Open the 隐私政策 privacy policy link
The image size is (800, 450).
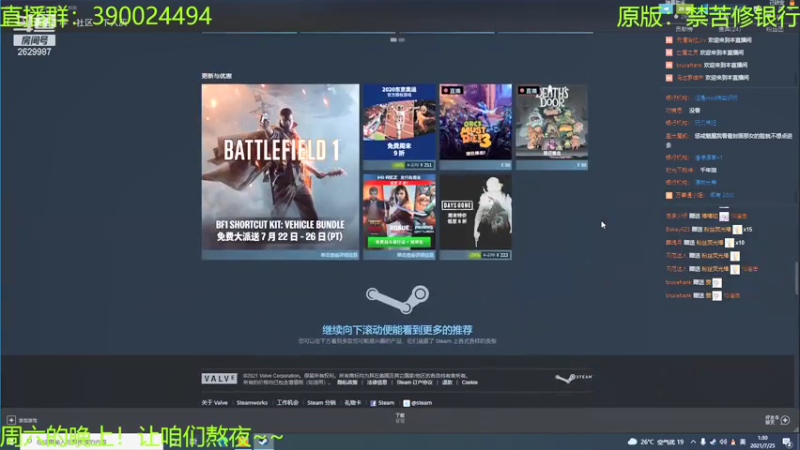click(347, 382)
